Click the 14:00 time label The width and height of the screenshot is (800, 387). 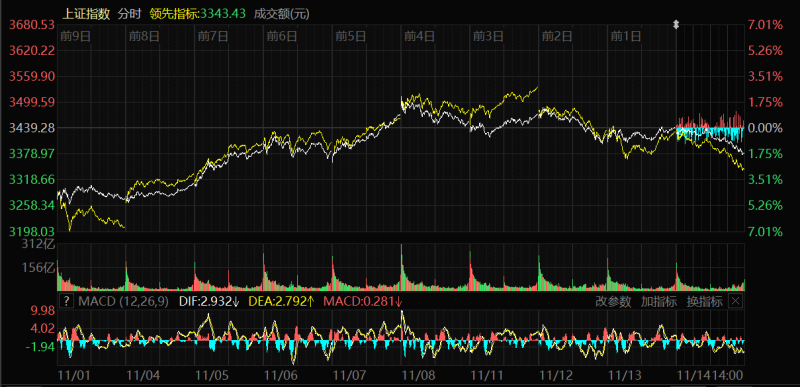coord(726,376)
